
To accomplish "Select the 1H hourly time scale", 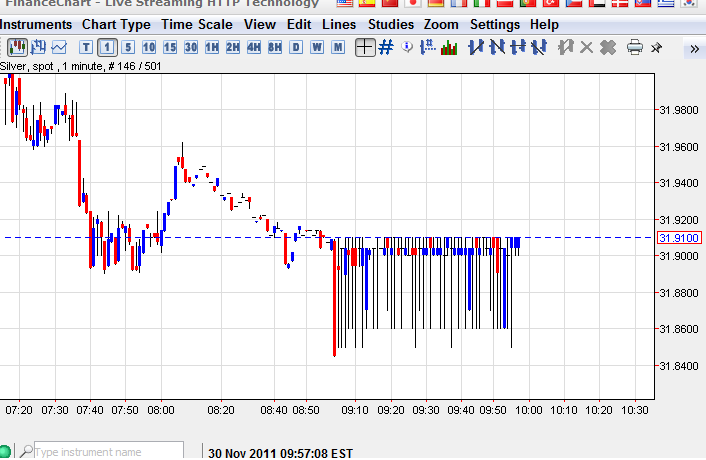I will [x=212, y=46].
